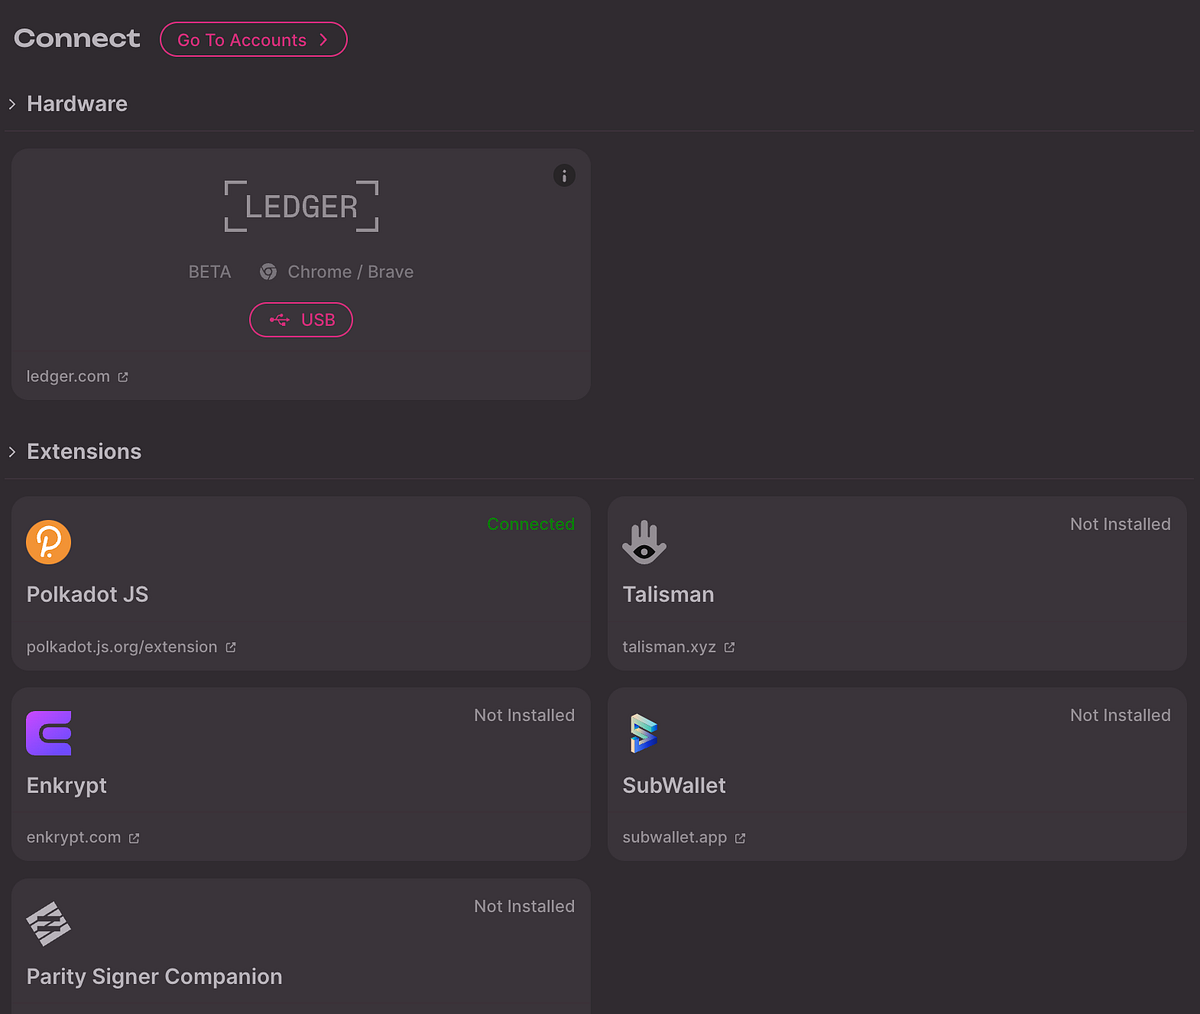Open the info tooltip on the Ledger card
This screenshot has height=1014, width=1200.
tap(564, 175)
